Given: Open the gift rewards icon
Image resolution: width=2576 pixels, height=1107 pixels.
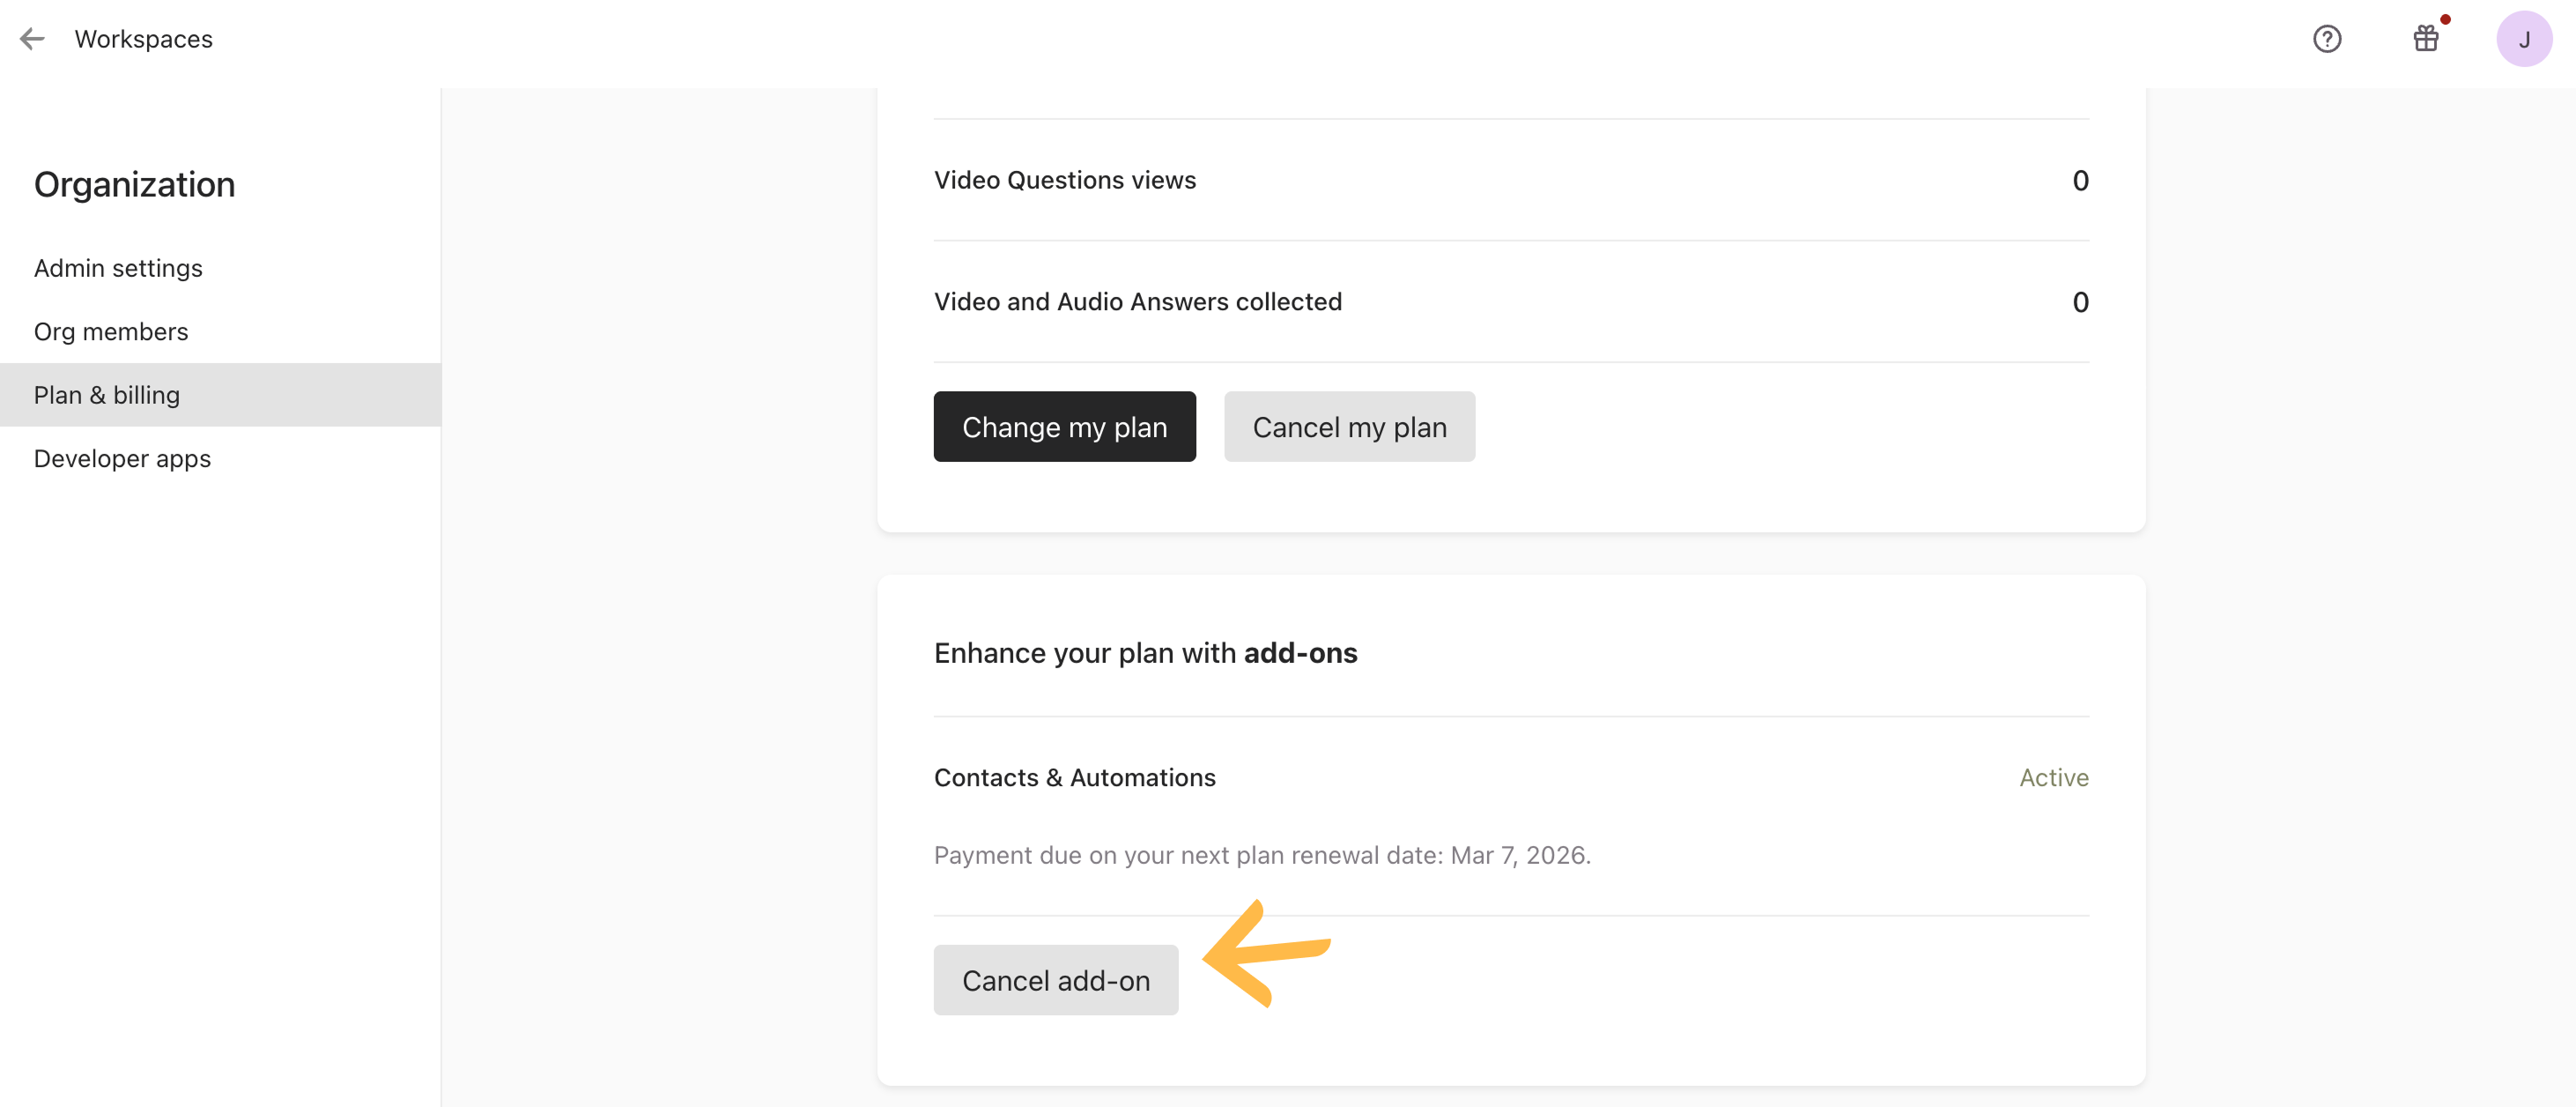Looking at the screenshot, I should (2425, 39).
